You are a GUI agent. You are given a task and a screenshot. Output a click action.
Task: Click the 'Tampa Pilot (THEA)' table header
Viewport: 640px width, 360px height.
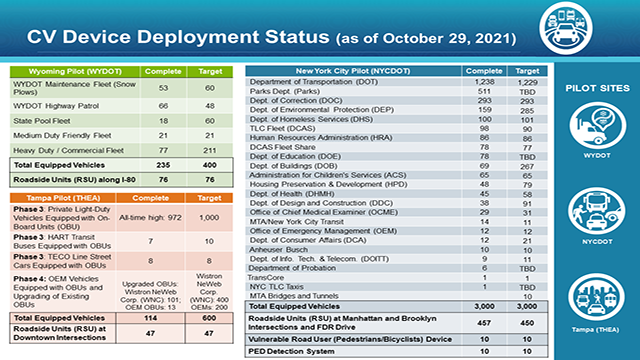coord(63,198)
